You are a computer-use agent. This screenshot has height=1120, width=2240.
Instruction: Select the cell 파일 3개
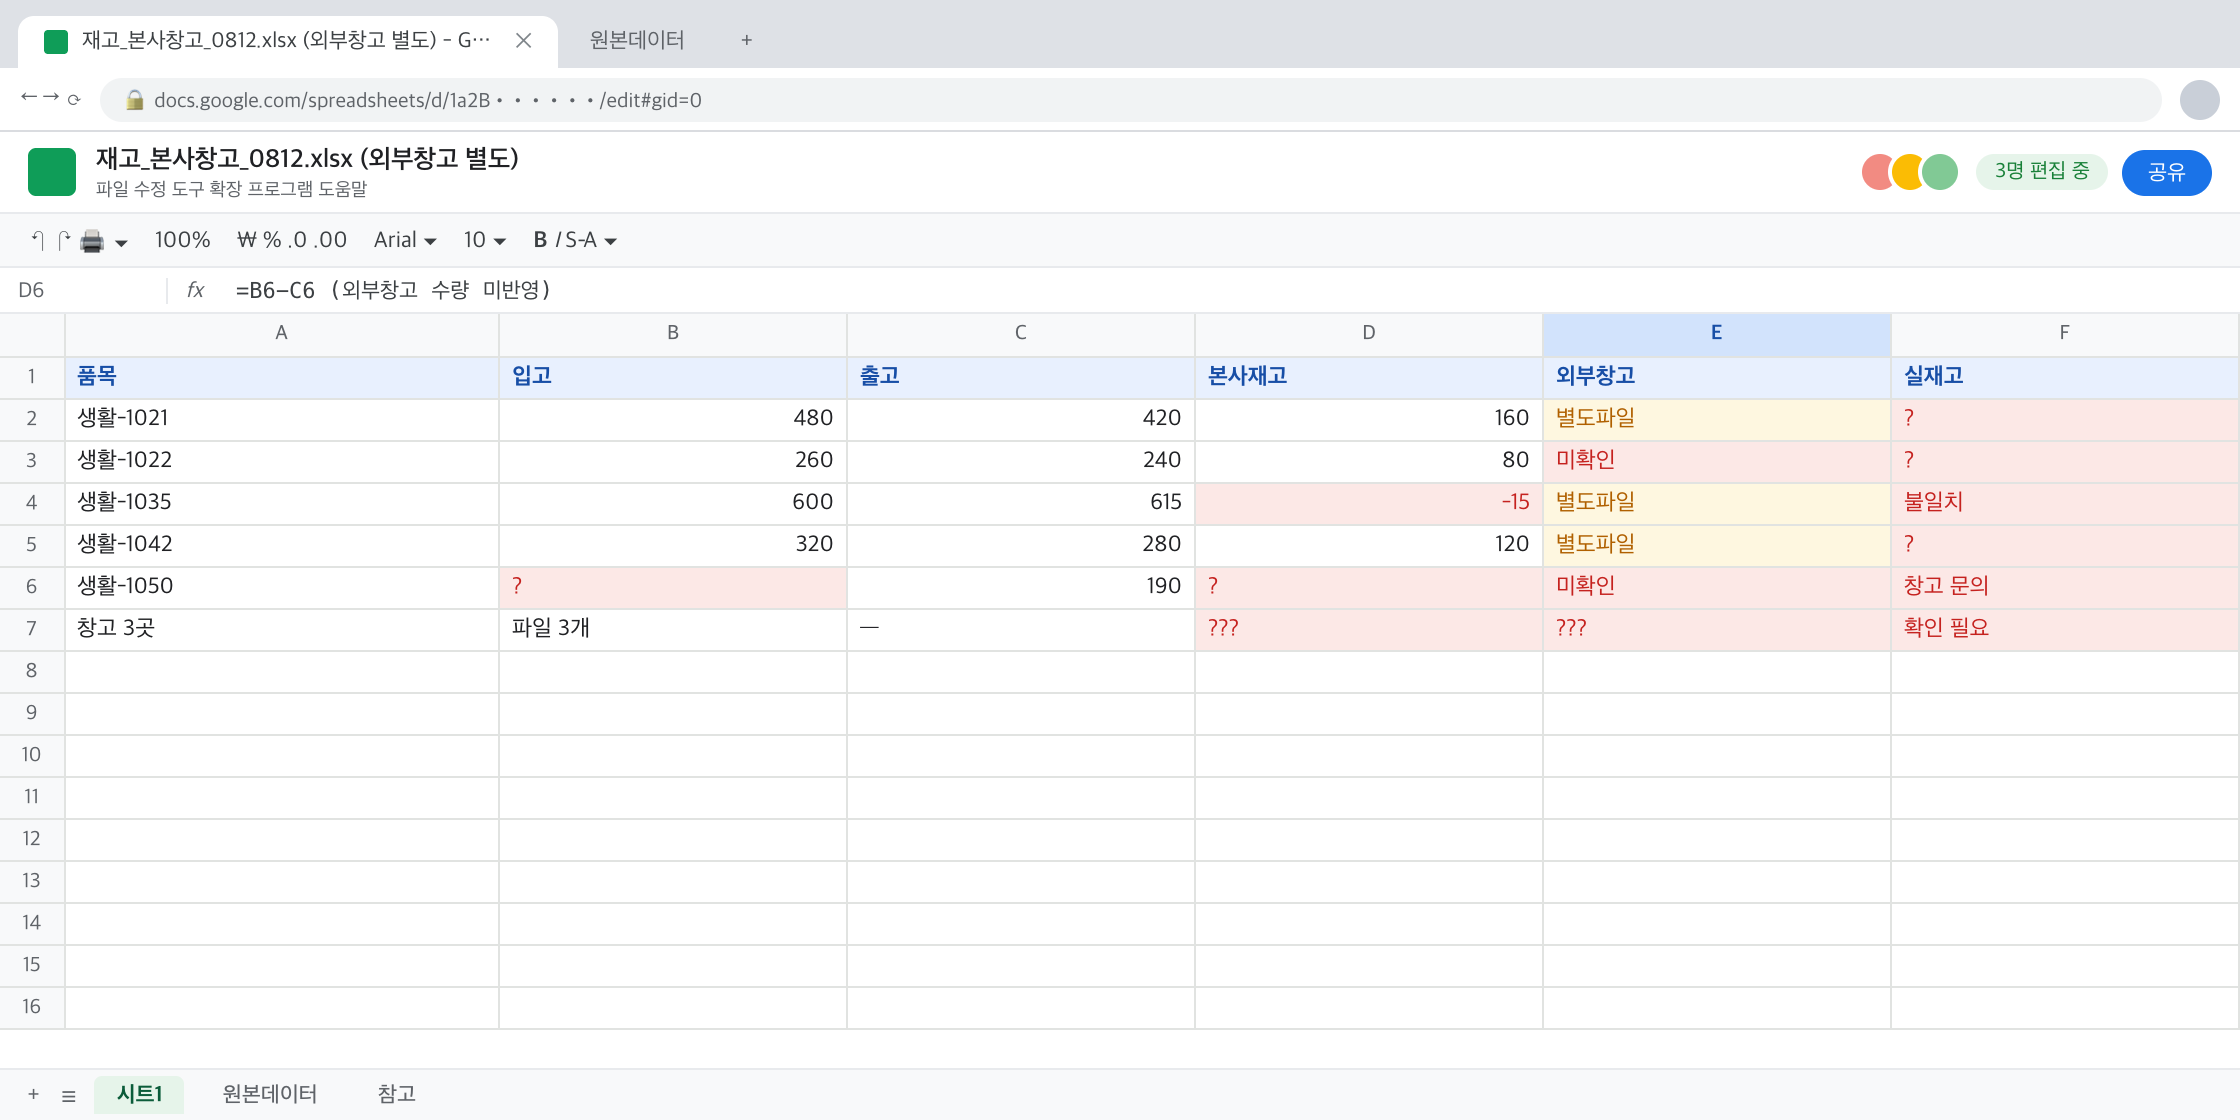[x=672, y=628]
